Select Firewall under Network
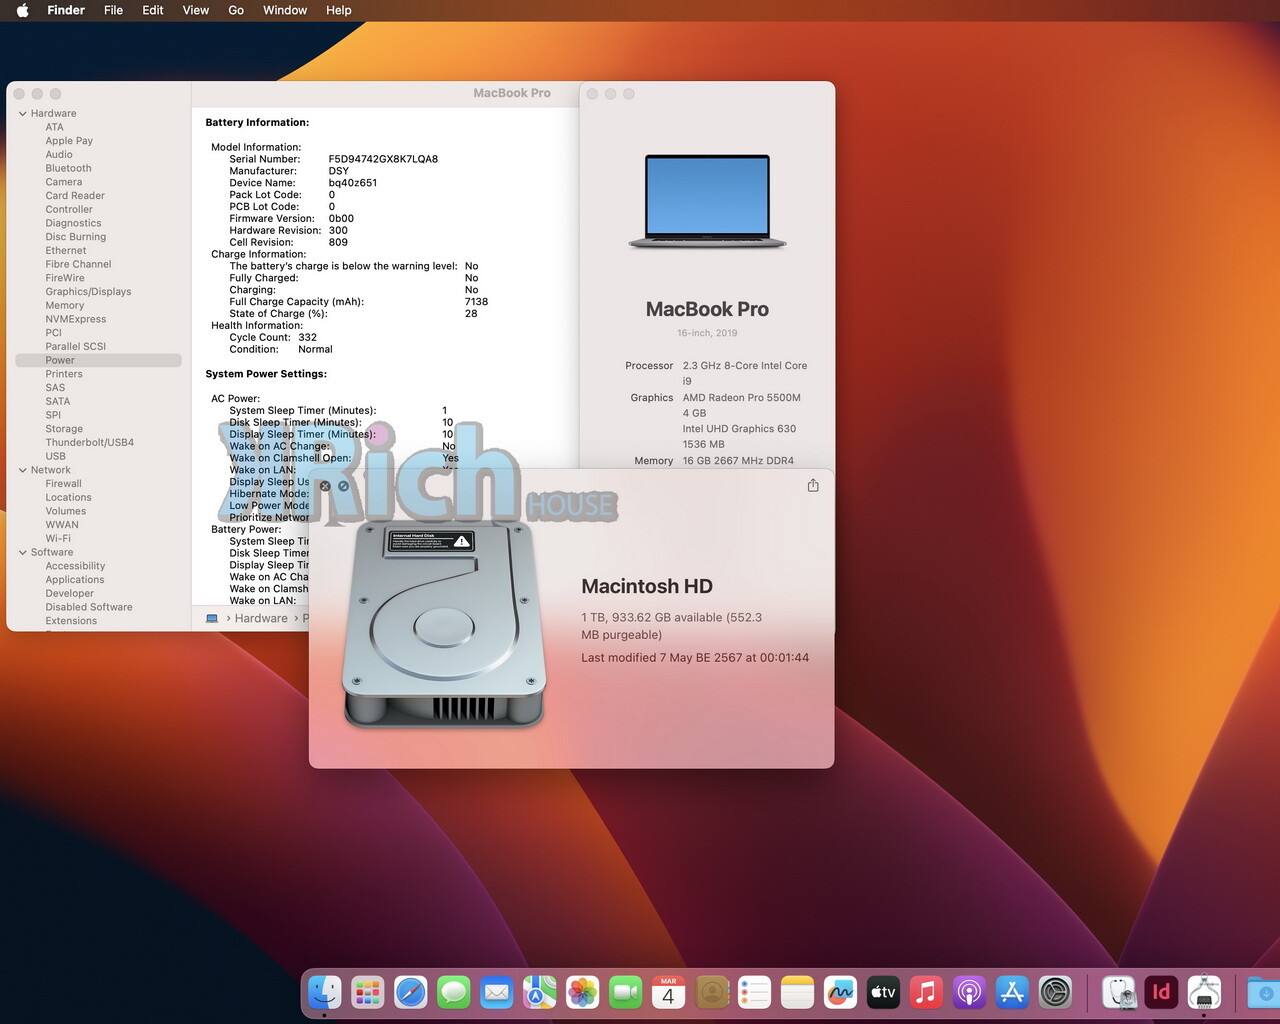Screen dimensions: 1280x1024 63,484
